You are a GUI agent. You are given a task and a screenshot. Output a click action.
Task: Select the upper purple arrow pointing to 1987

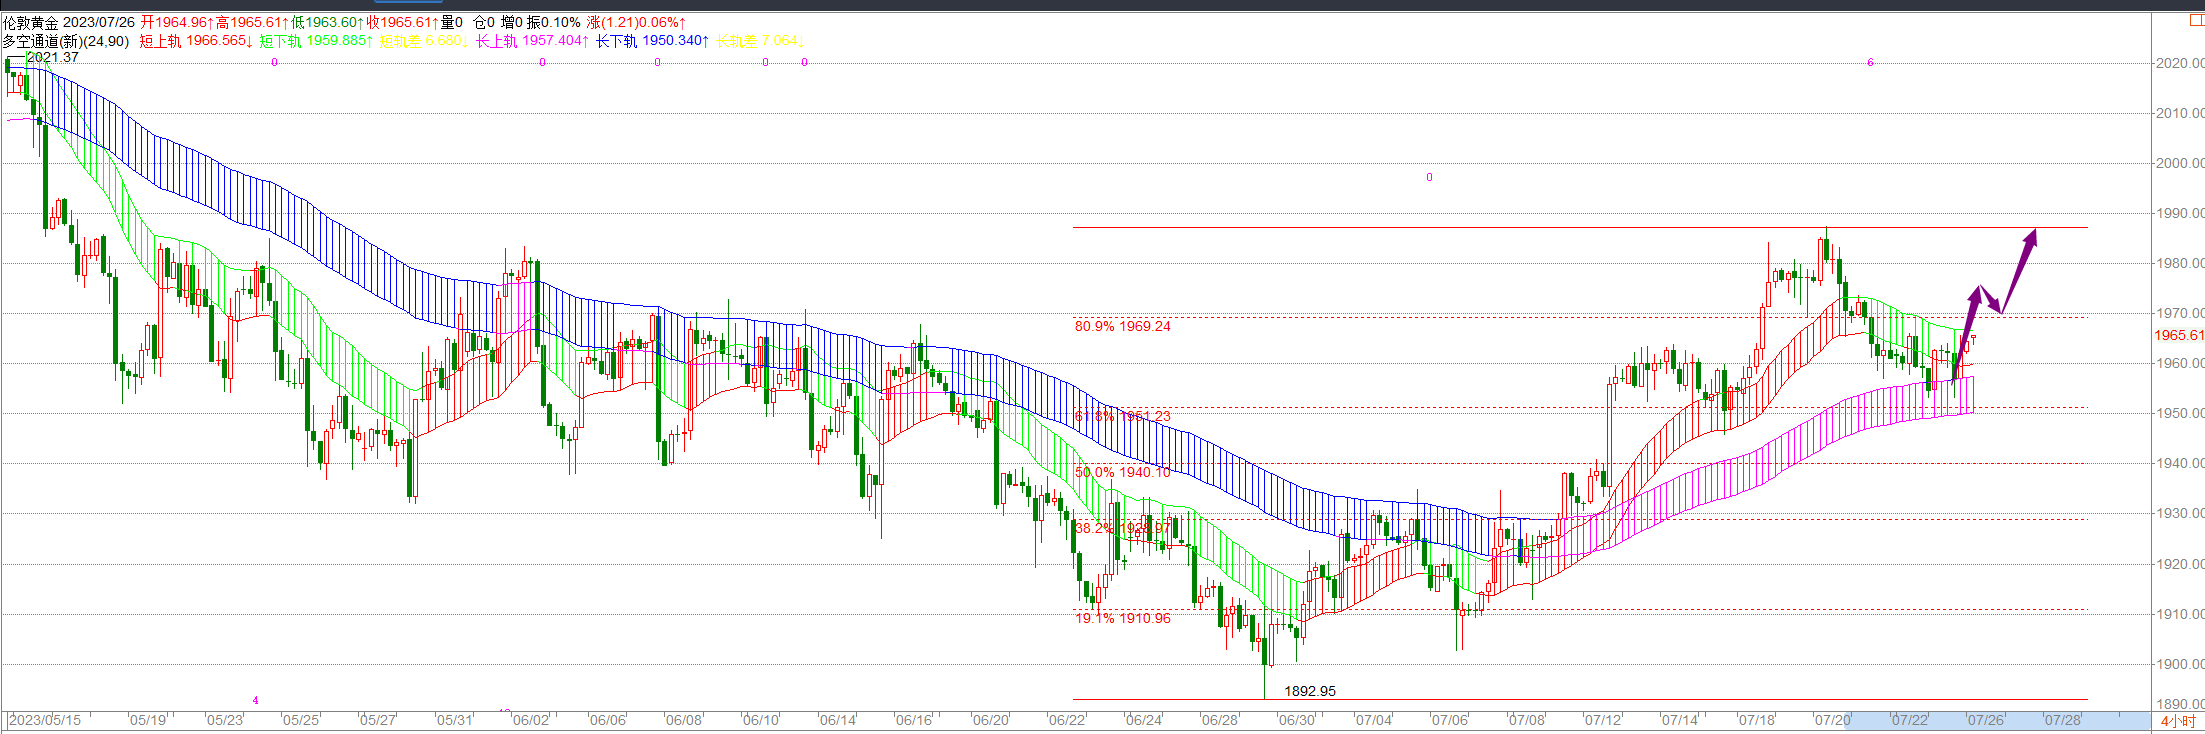coord(2020,270)
